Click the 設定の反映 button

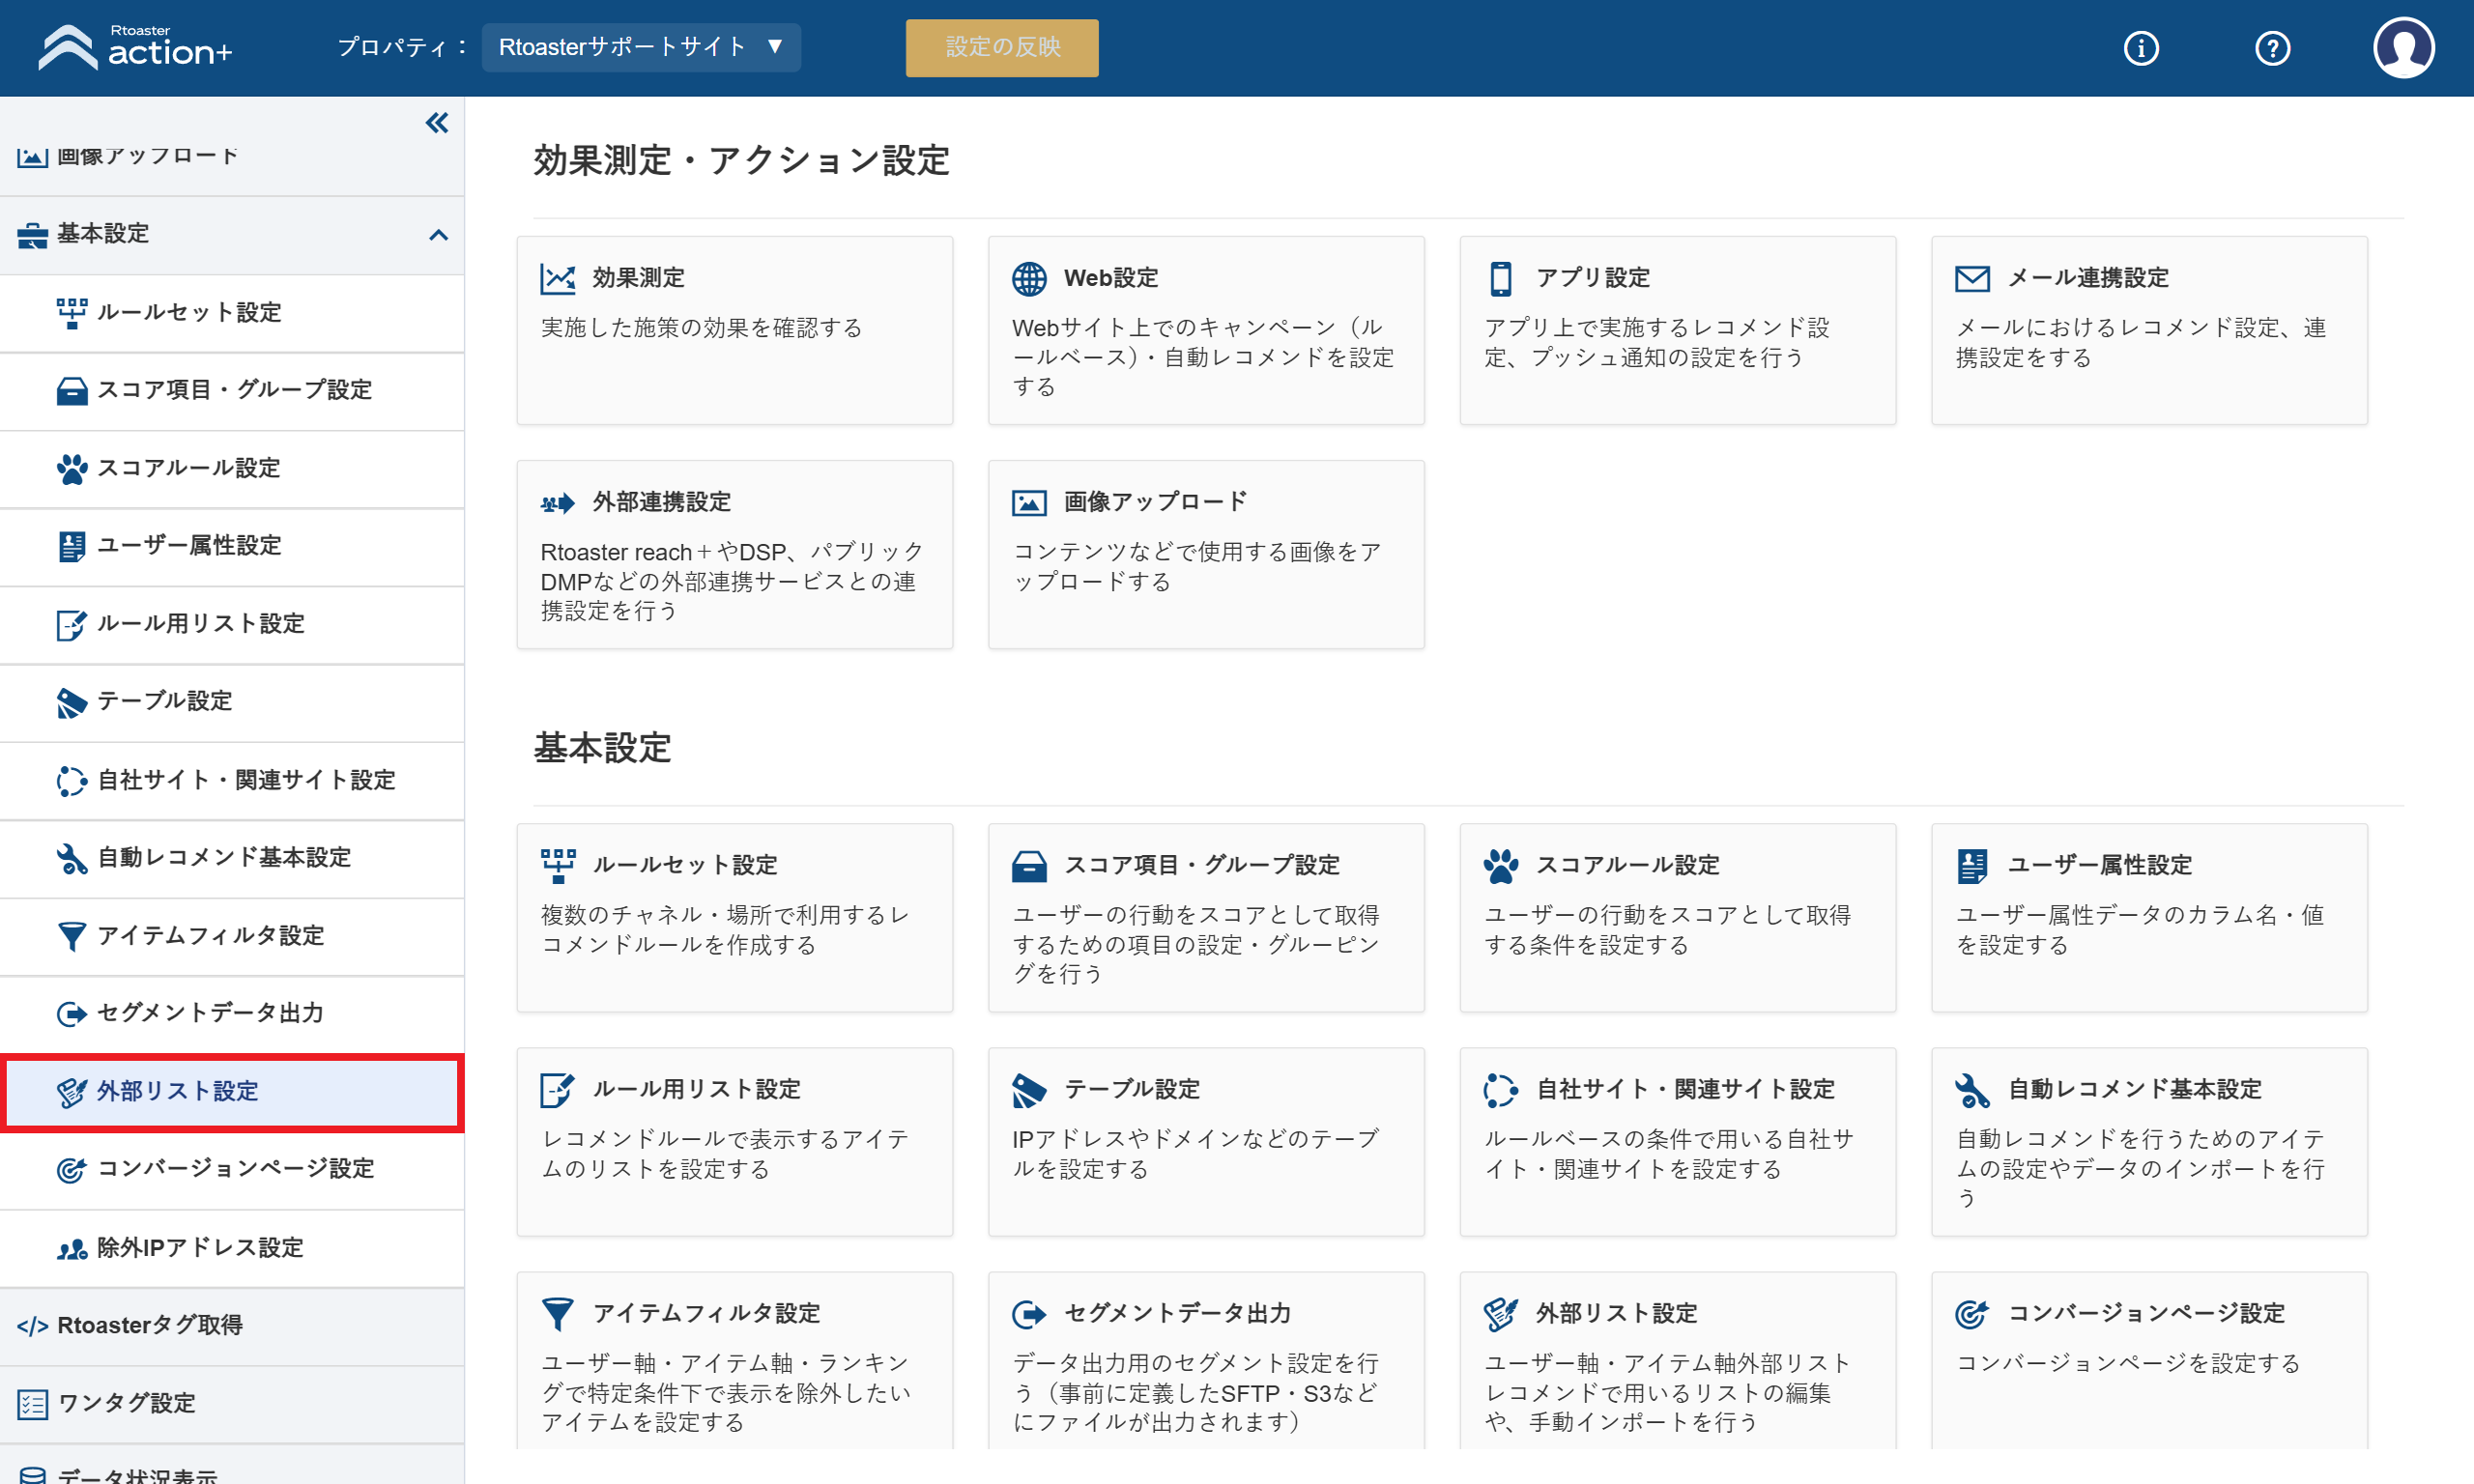pyautogui.click(x=1002, y=47)
